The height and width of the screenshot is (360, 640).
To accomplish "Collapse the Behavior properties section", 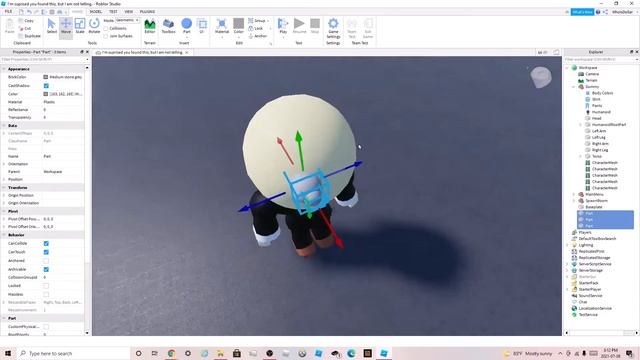I will point(4,235).
